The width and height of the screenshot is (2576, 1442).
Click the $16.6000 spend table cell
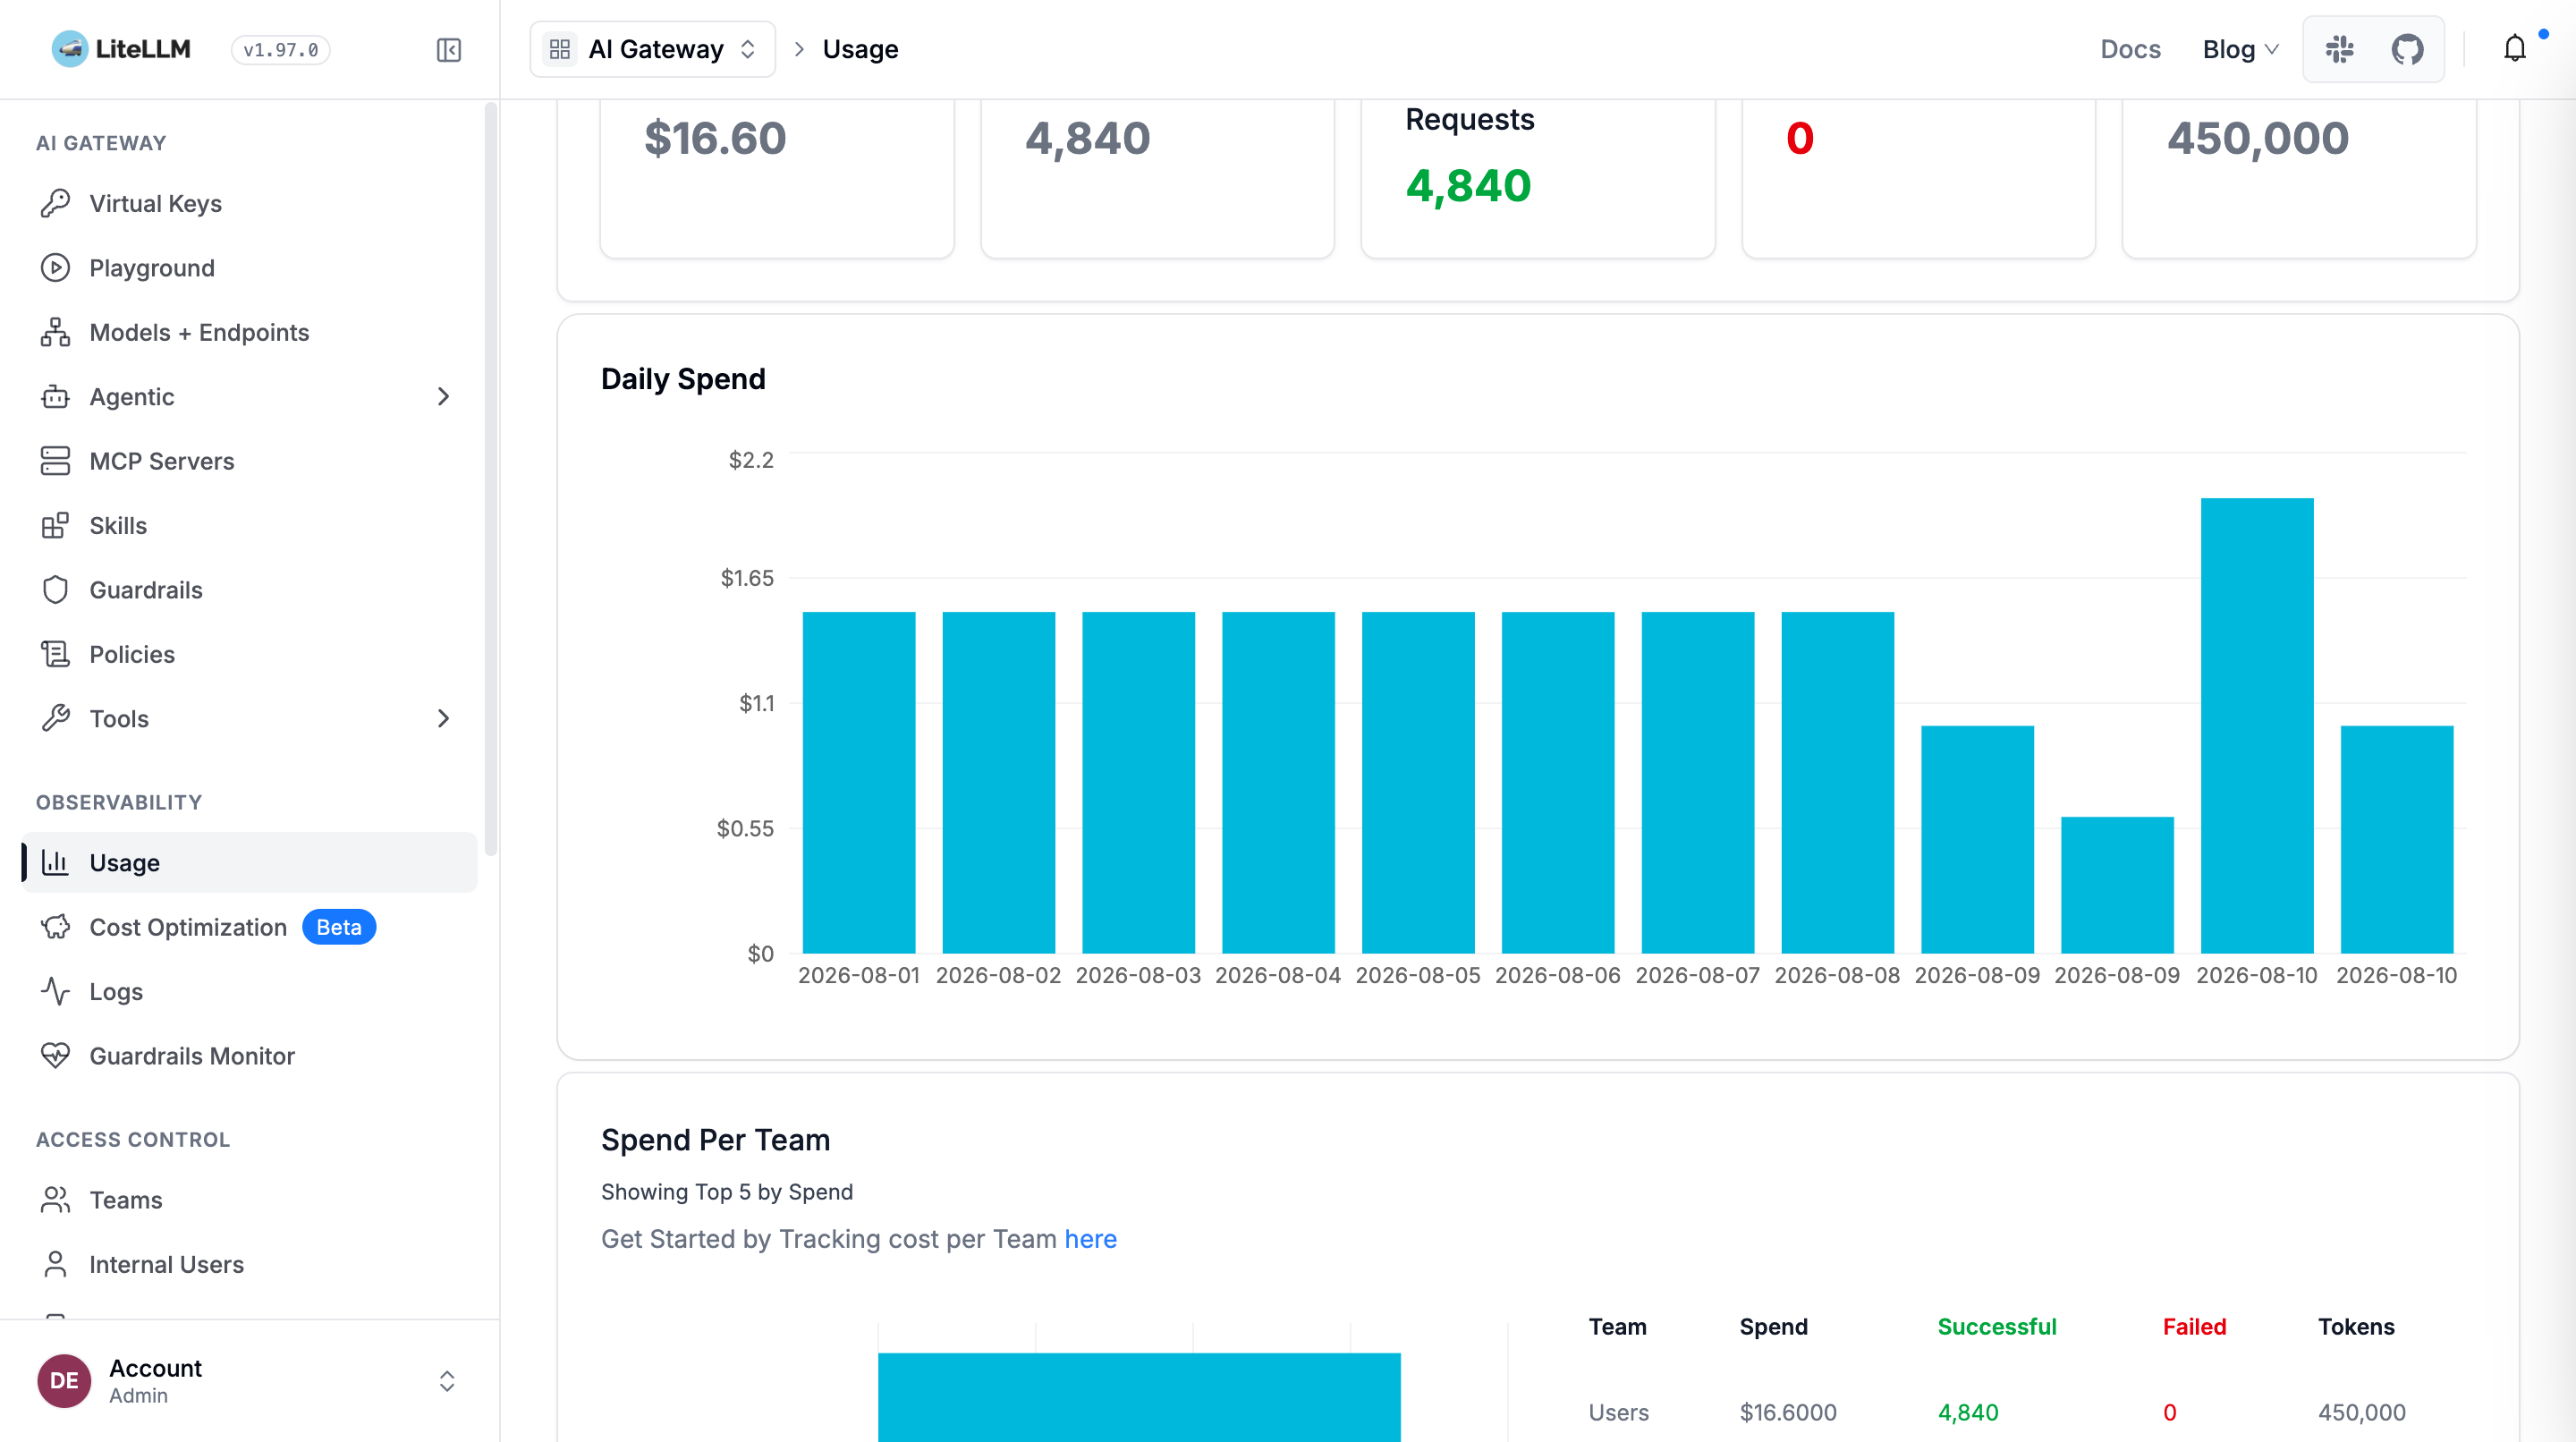coord(1788,1412)
